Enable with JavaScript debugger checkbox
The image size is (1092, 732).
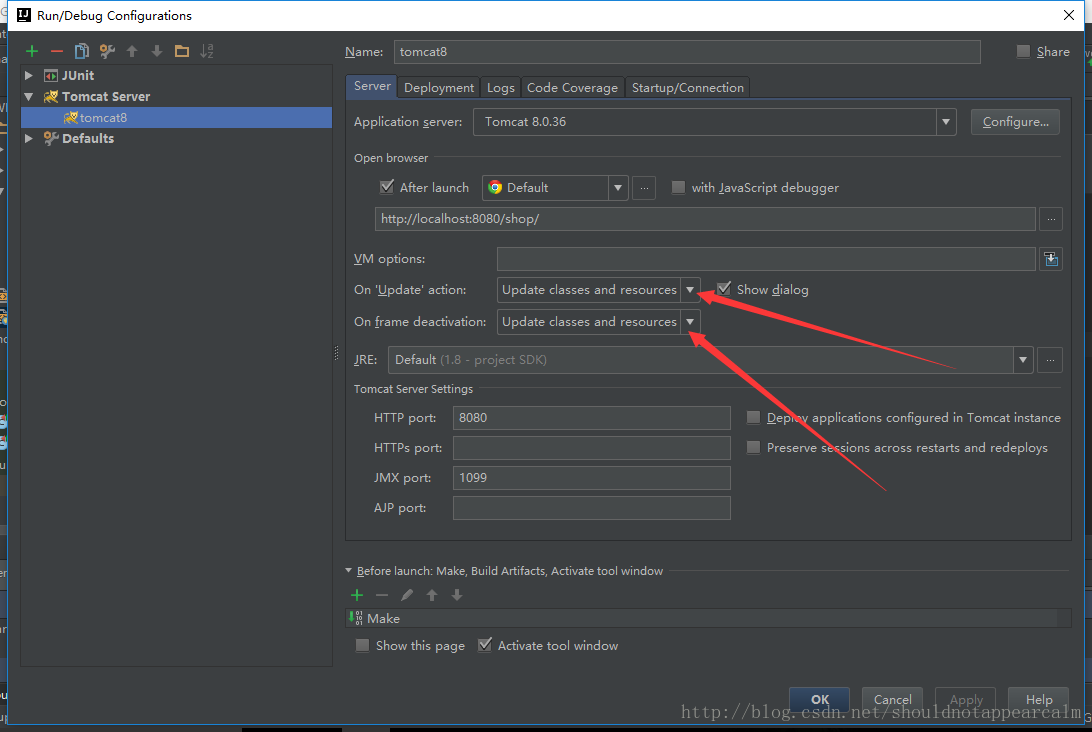[x=678, y=187]
